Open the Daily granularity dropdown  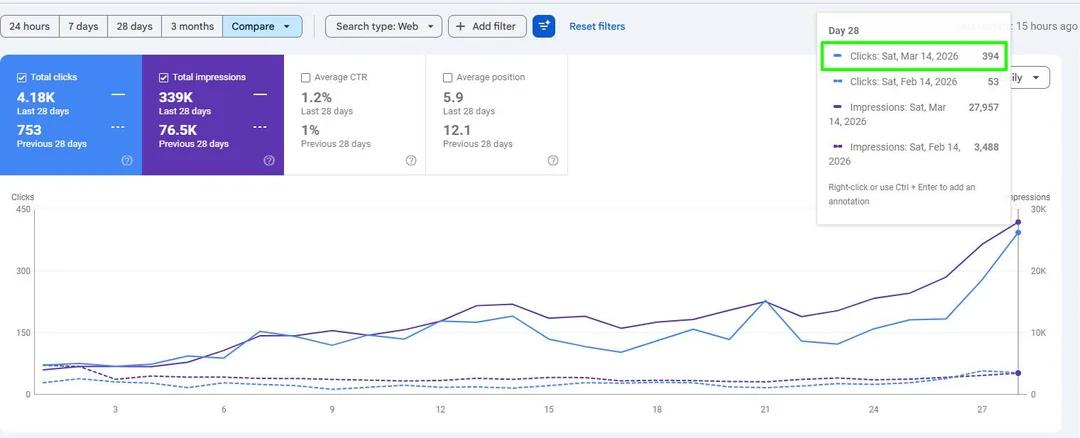1028,77
